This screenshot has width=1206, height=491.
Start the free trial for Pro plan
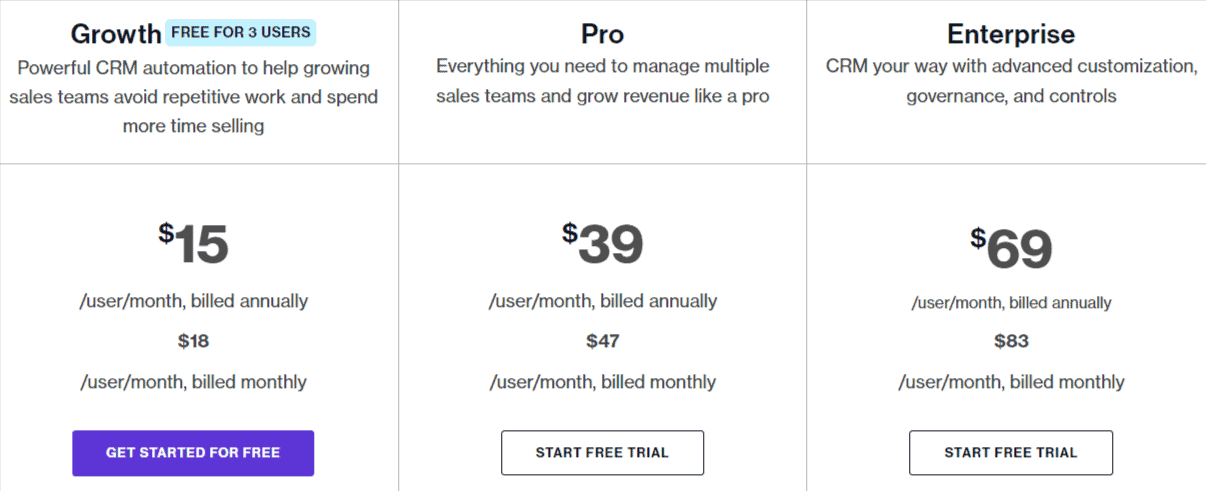click(602, 453)
